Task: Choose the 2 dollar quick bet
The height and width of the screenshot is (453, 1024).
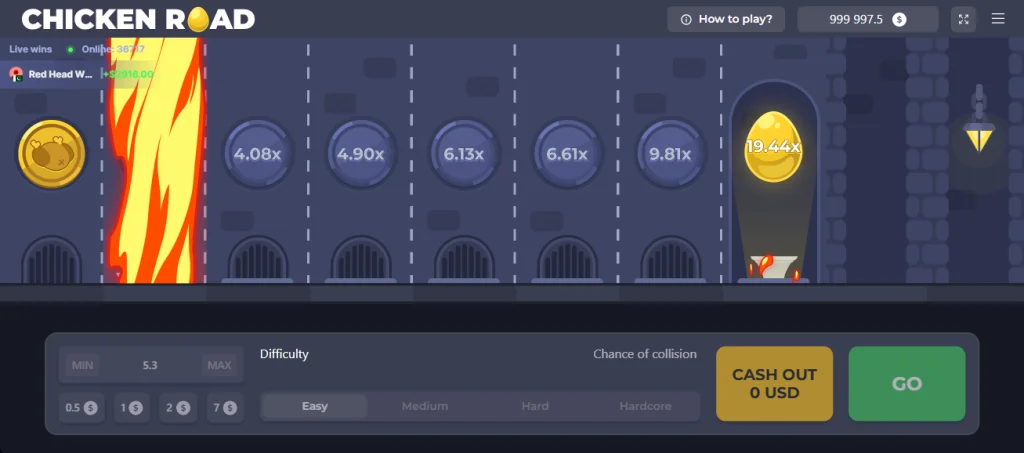Action: [x=178, y=408]
